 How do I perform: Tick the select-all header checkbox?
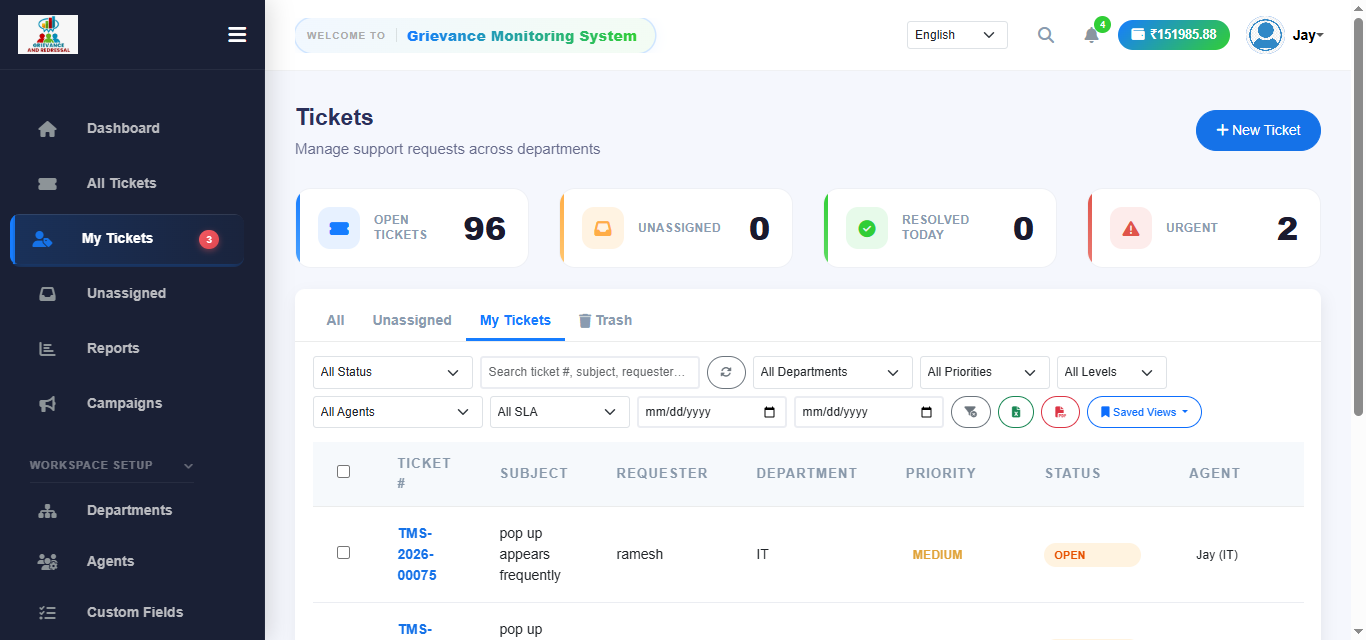[x=343, y=472]
